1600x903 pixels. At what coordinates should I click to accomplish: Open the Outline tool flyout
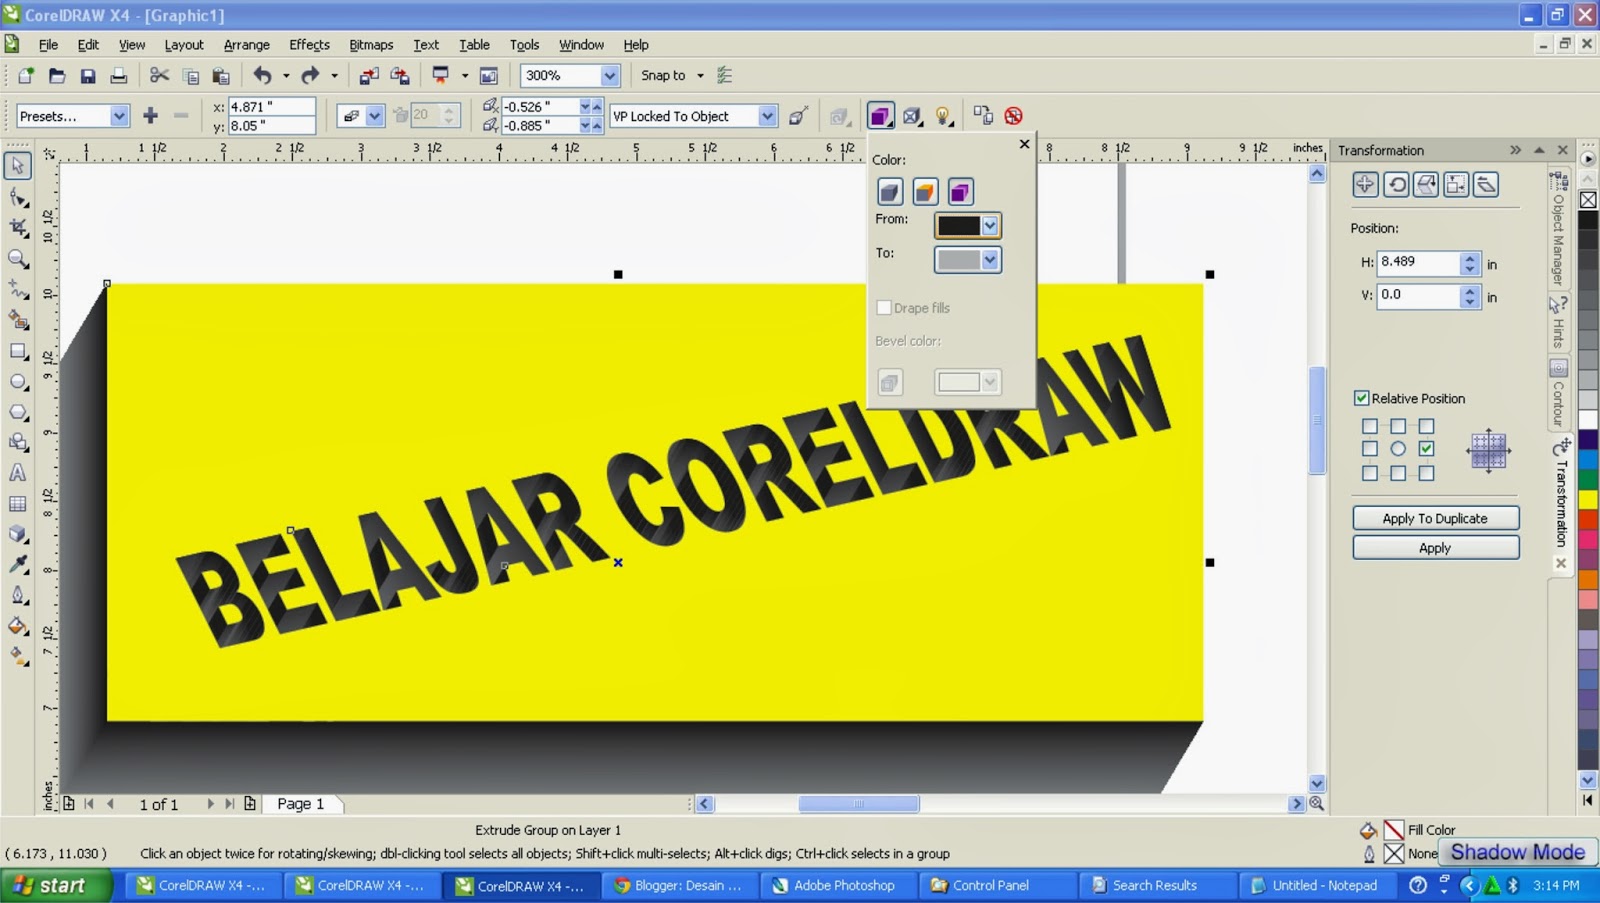(x=18, y=596)
